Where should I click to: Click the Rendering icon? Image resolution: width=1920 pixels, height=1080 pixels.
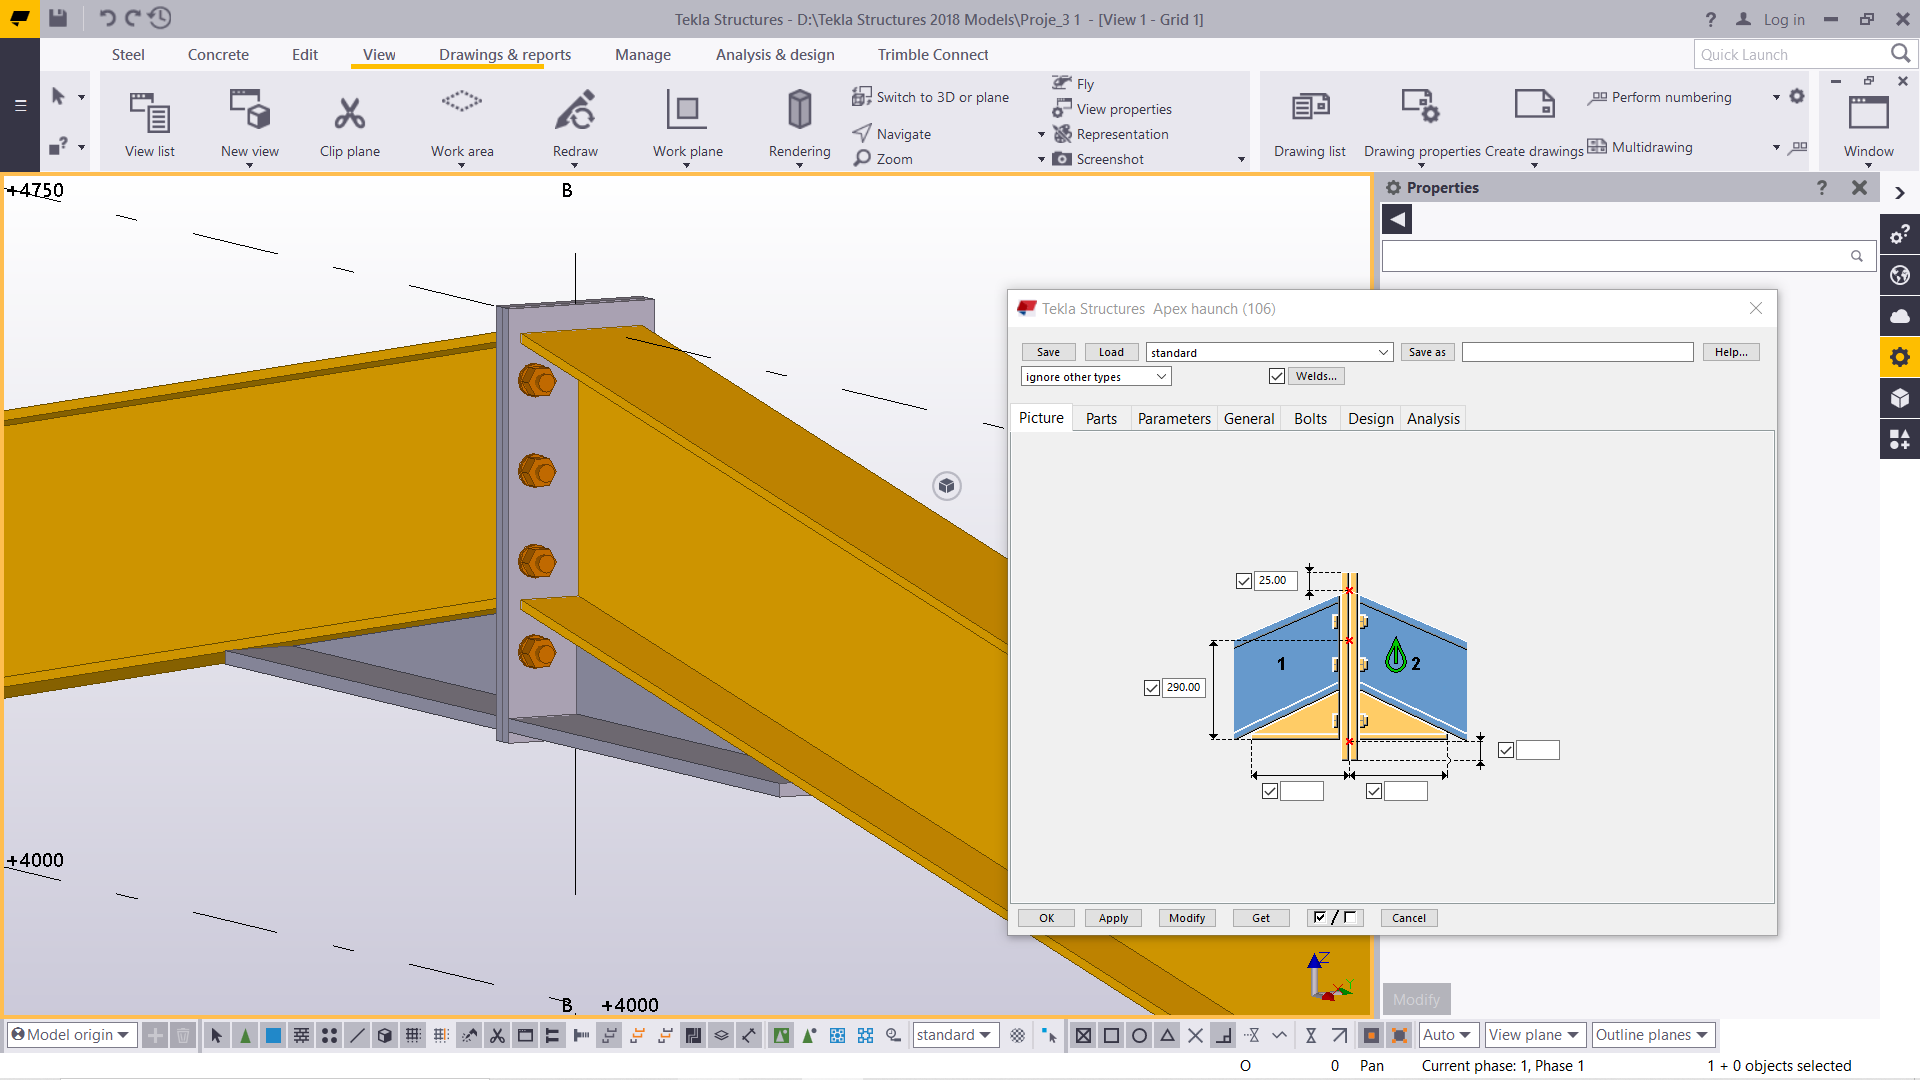point(799,110)
